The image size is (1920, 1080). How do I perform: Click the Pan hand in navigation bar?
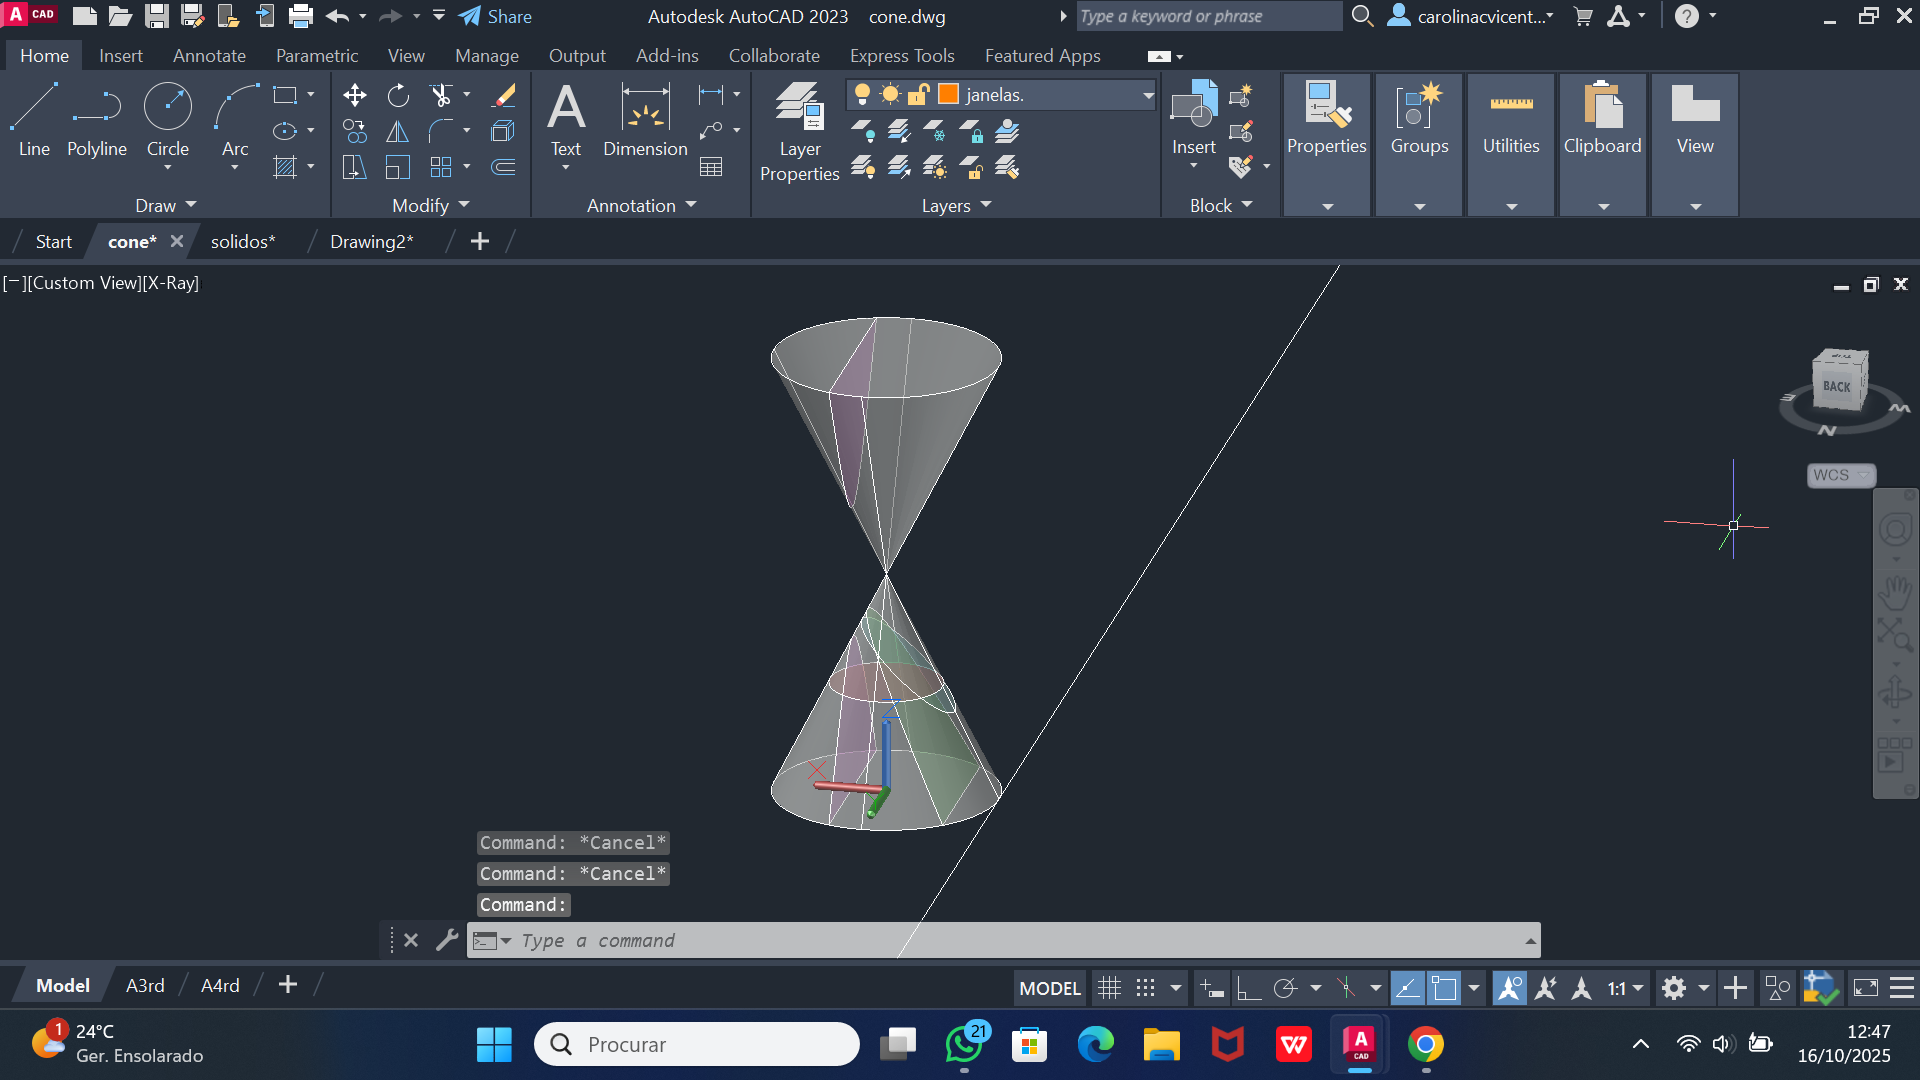[x=1895, y=592]
